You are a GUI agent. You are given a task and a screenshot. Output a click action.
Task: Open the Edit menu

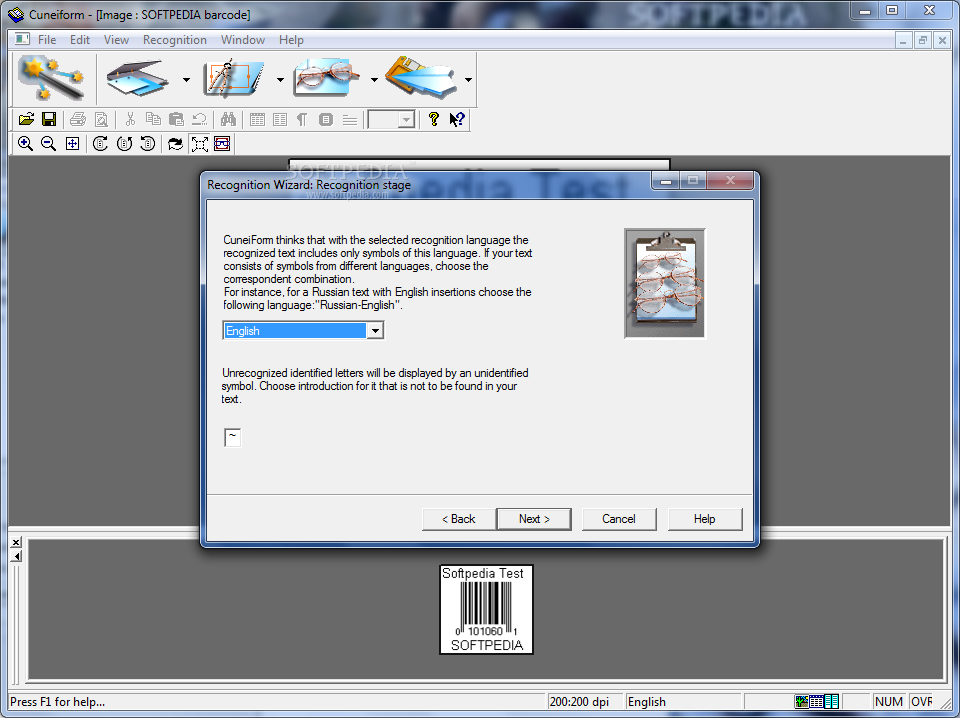coord(80,40)
